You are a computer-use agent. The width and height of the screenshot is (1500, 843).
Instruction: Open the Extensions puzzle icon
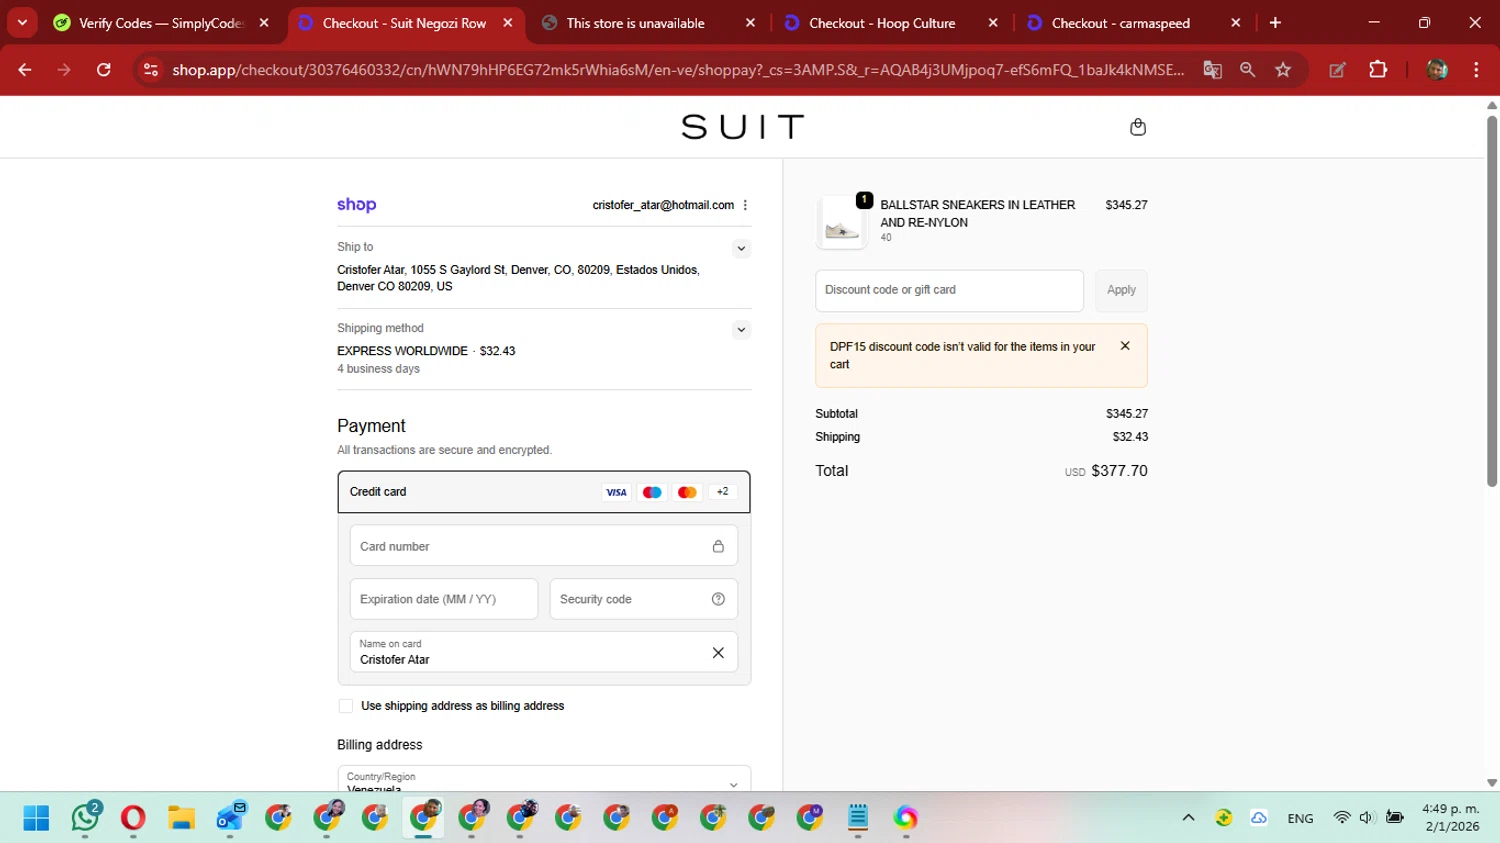(x=1378, y=69)
